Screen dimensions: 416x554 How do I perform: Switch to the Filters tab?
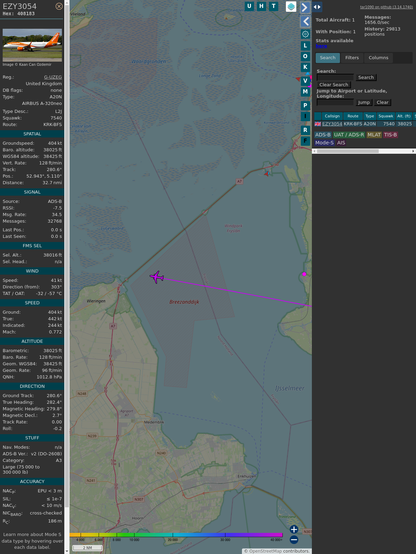point(352,58)
